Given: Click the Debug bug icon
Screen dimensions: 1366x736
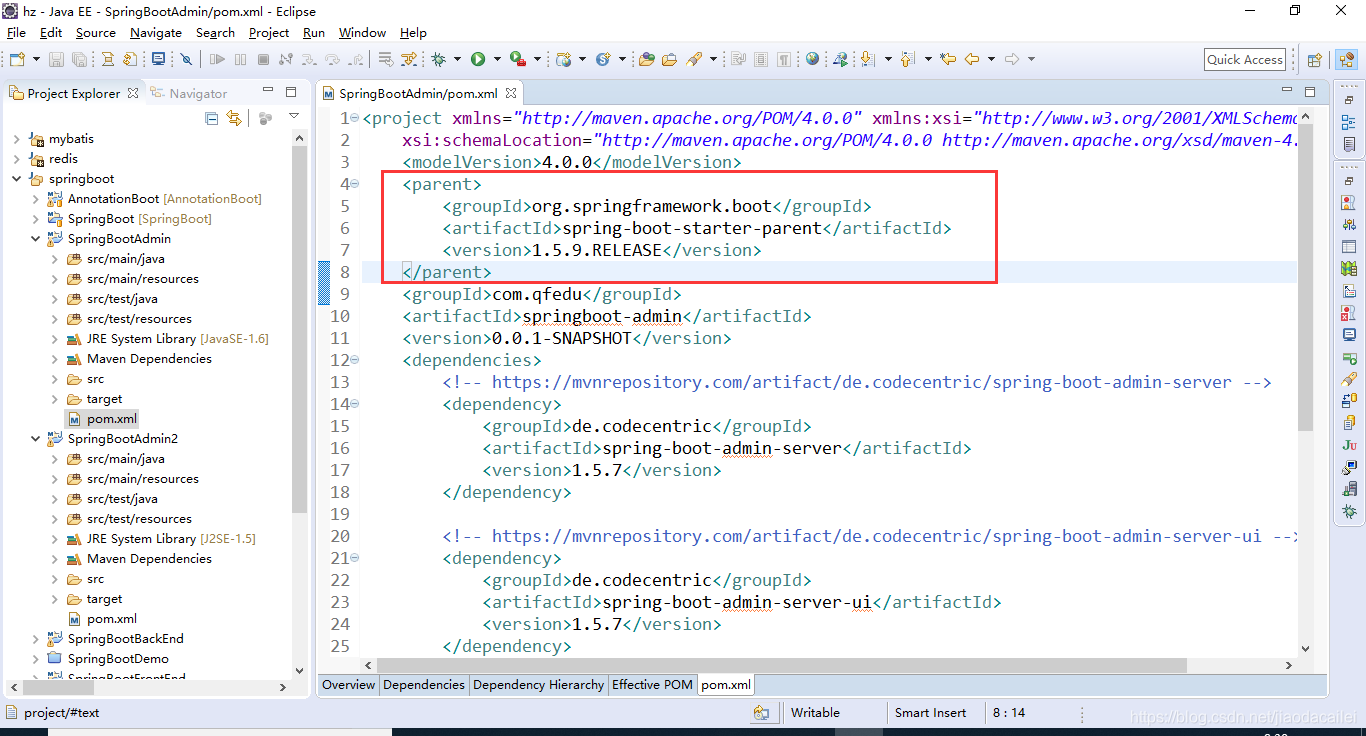Looking at the screenshot, I should 438,59.
